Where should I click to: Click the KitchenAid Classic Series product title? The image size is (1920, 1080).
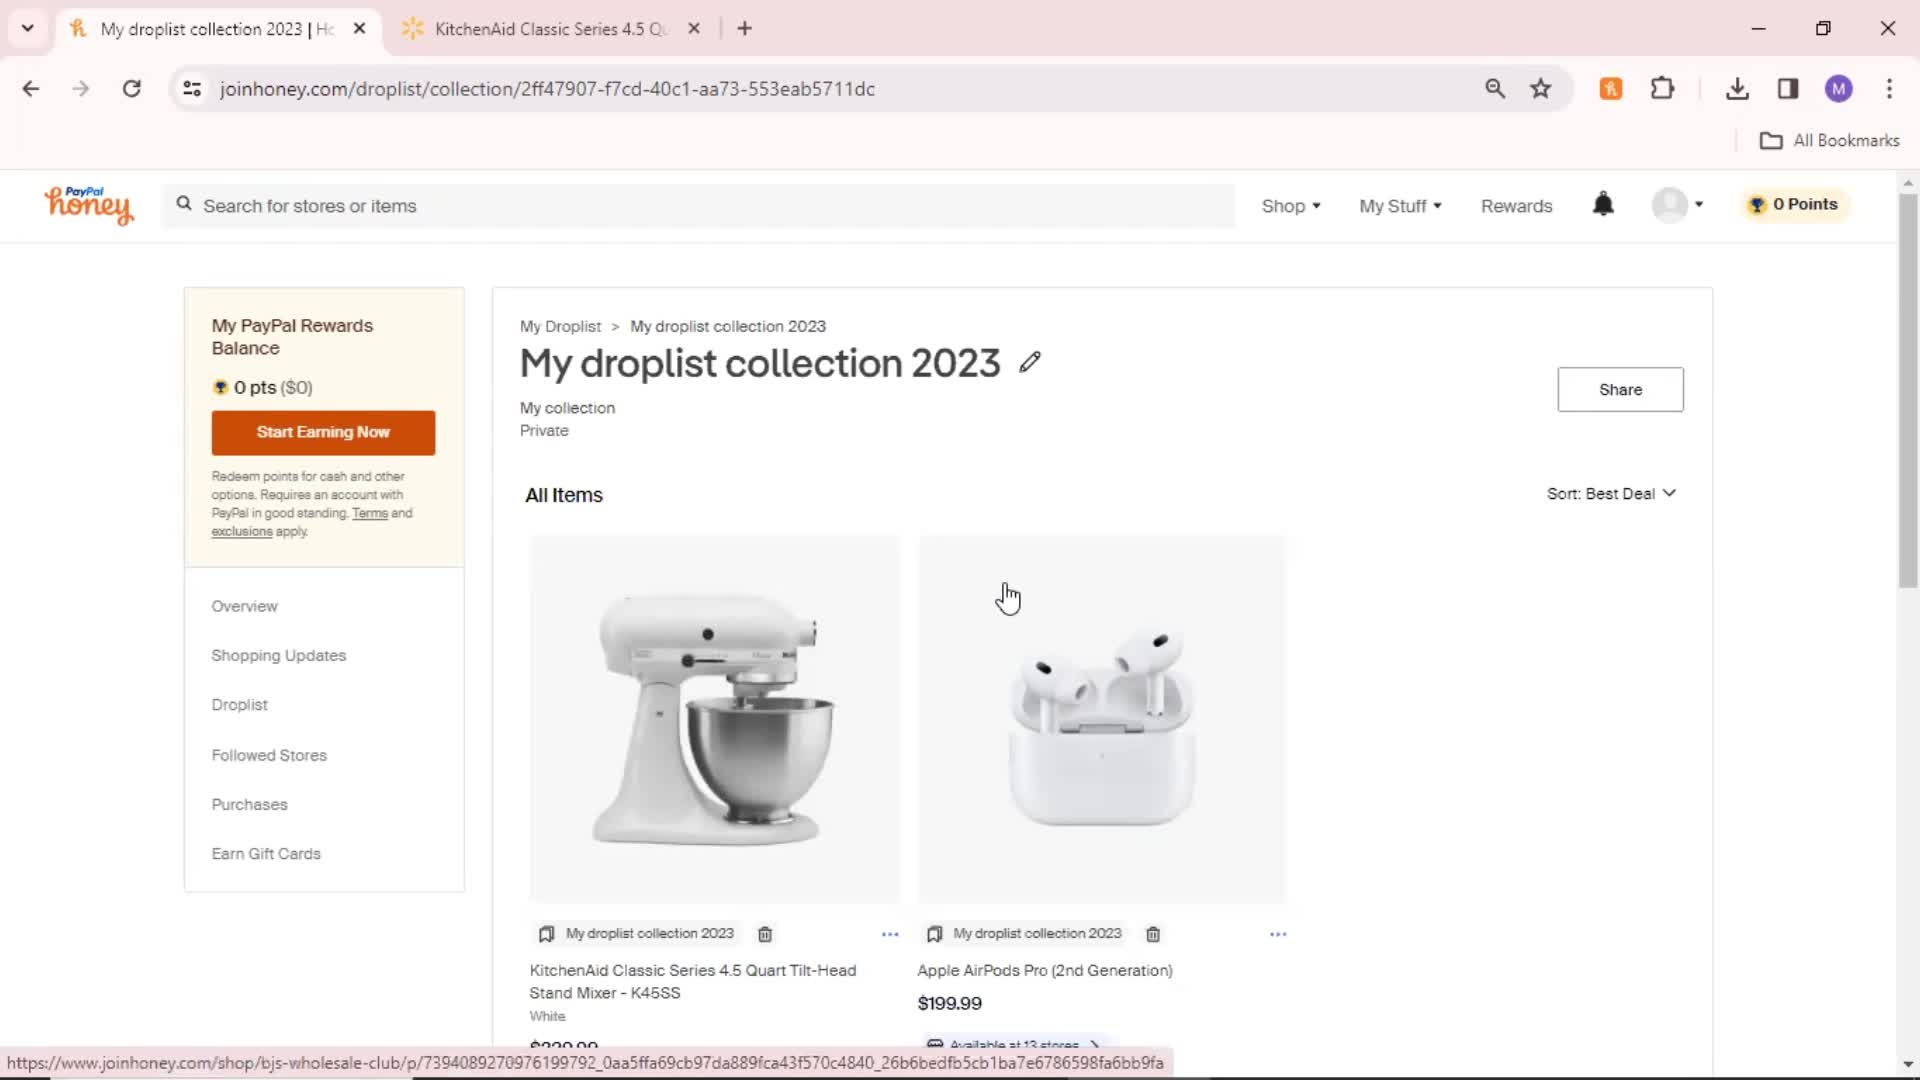coord(692,981)
